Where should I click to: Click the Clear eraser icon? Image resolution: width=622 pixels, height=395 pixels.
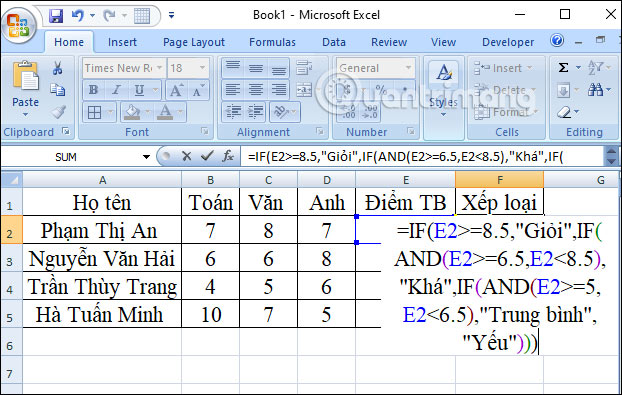coord(564,112)
